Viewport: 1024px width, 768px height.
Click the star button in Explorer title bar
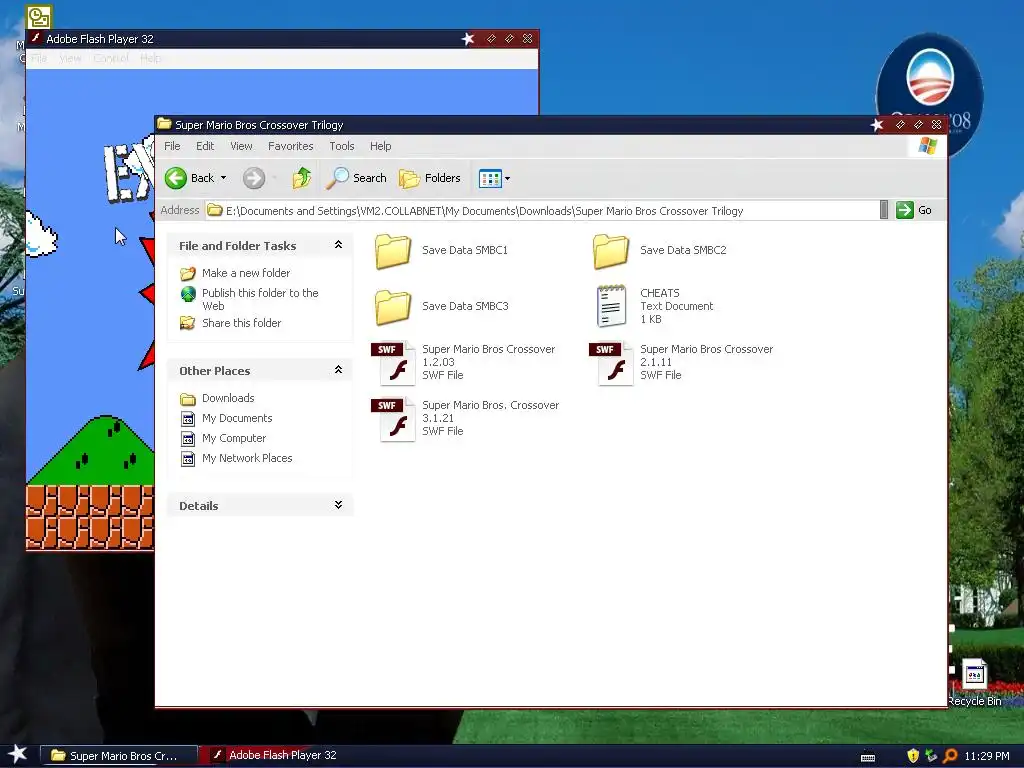click(x=877, y=125)
